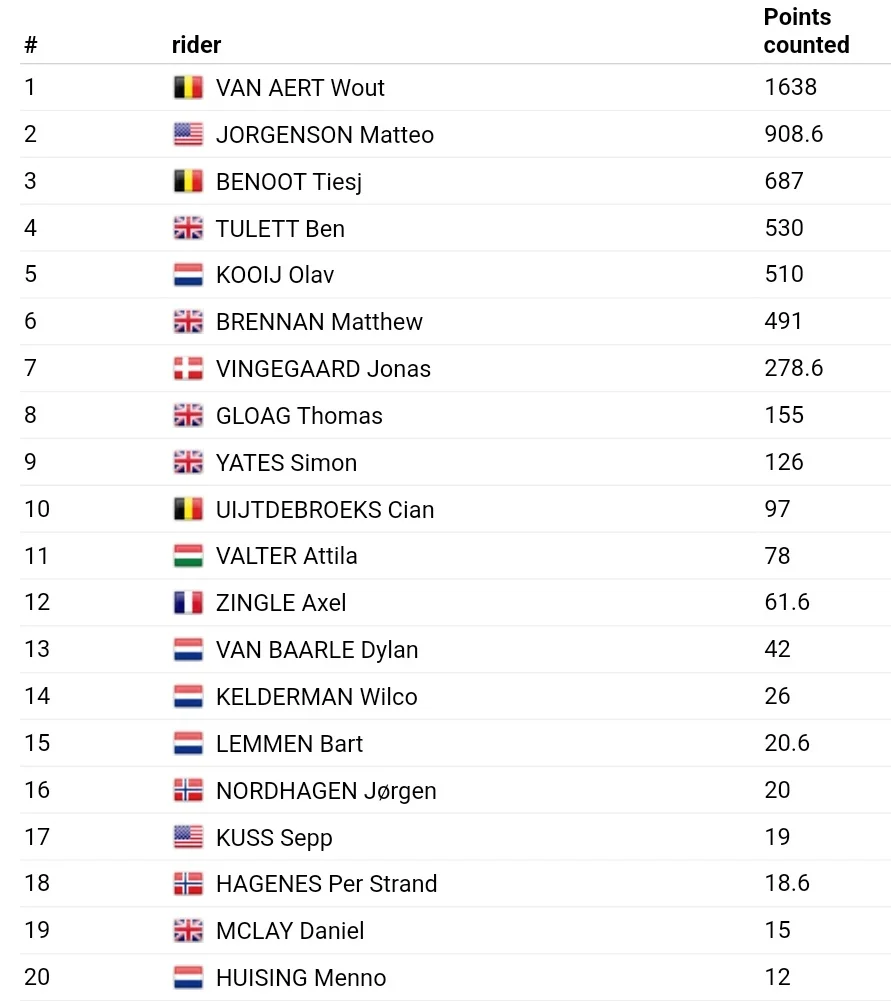891x1001 pixels.
Task: Click the US flag next to JORGENSON Matteo
Action: pos(188,134)
